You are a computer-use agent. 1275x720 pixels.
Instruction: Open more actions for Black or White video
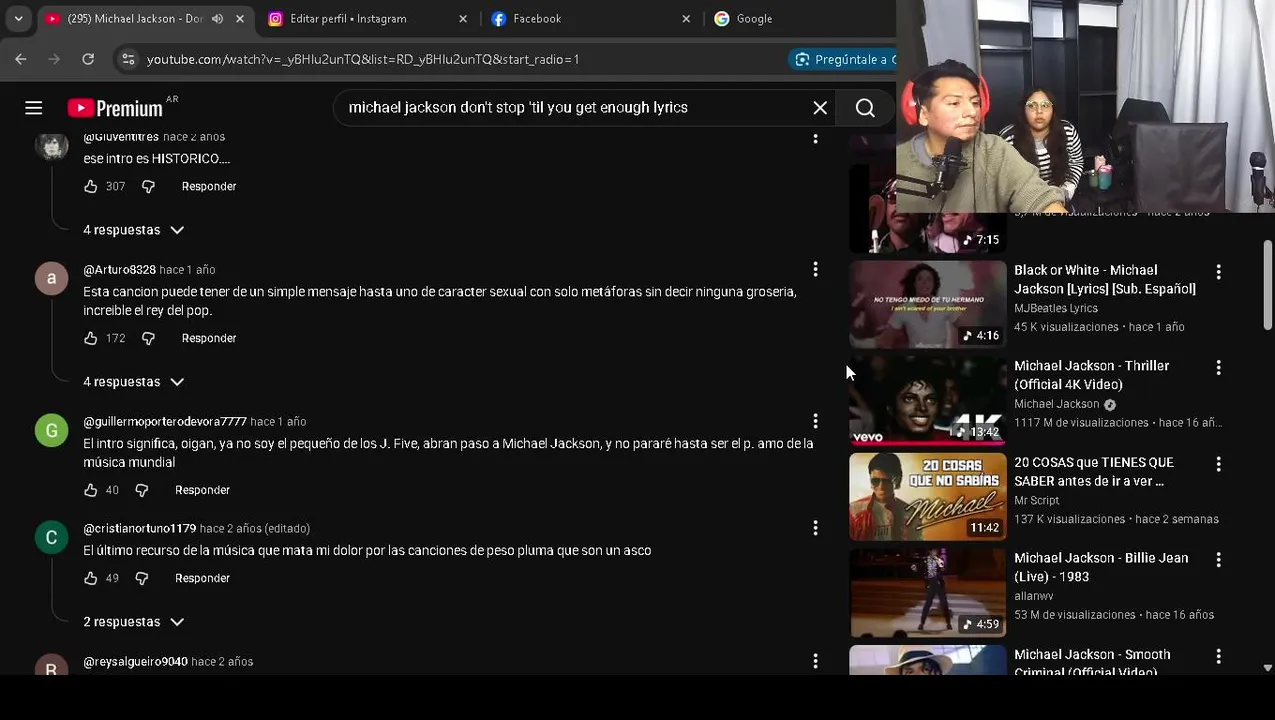coord(1218,271)
